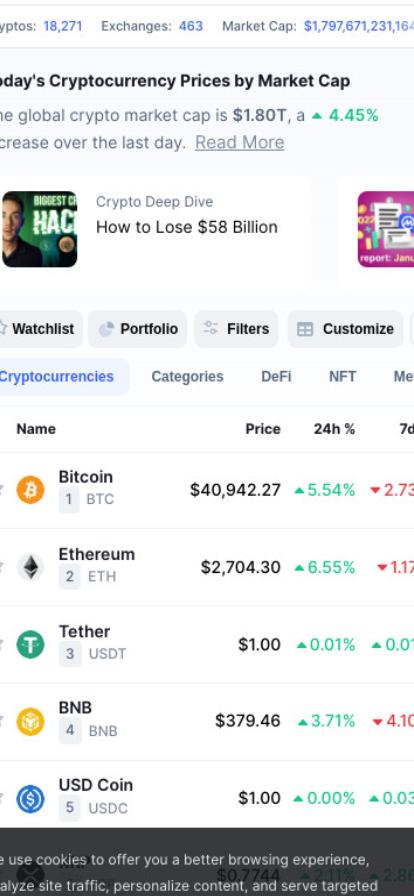Click the Tether green logo icon
The width and height of the screenshot is (414, 896).
coord(30,645)
